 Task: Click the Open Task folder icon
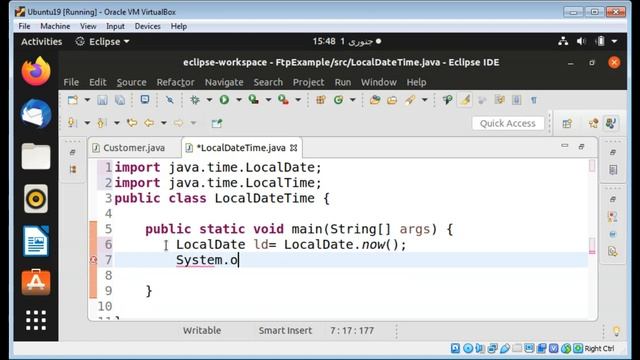click(392, 100)
